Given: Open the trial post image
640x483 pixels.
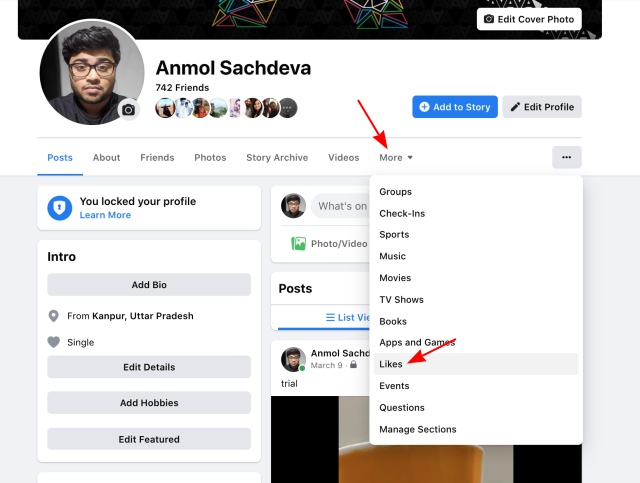Looking at the screenshot, I should pos(426,439).
